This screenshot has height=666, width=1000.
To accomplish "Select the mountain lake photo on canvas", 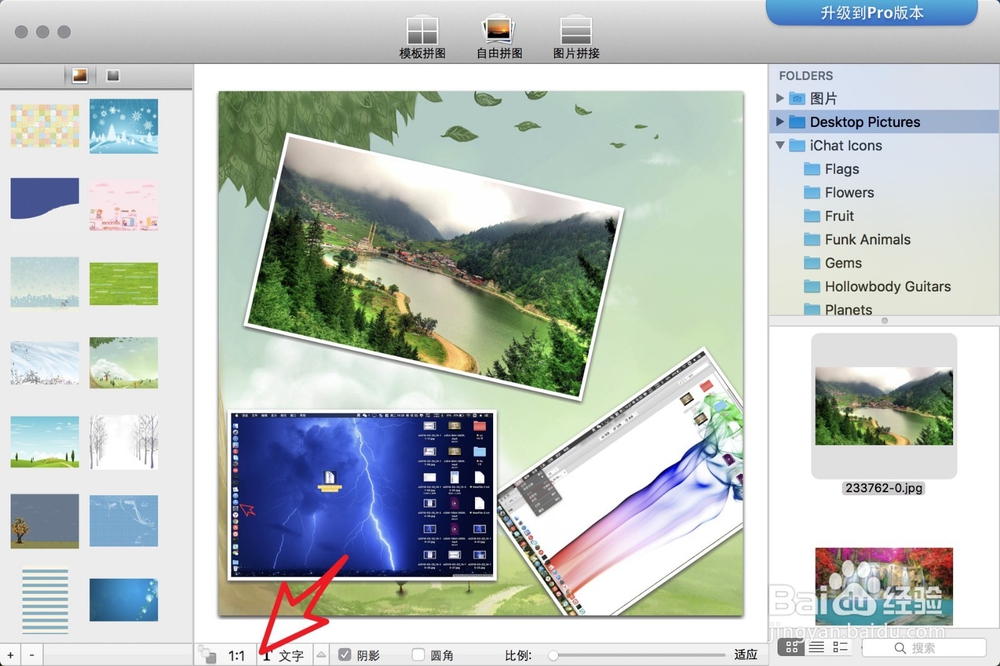I will 434,265.
